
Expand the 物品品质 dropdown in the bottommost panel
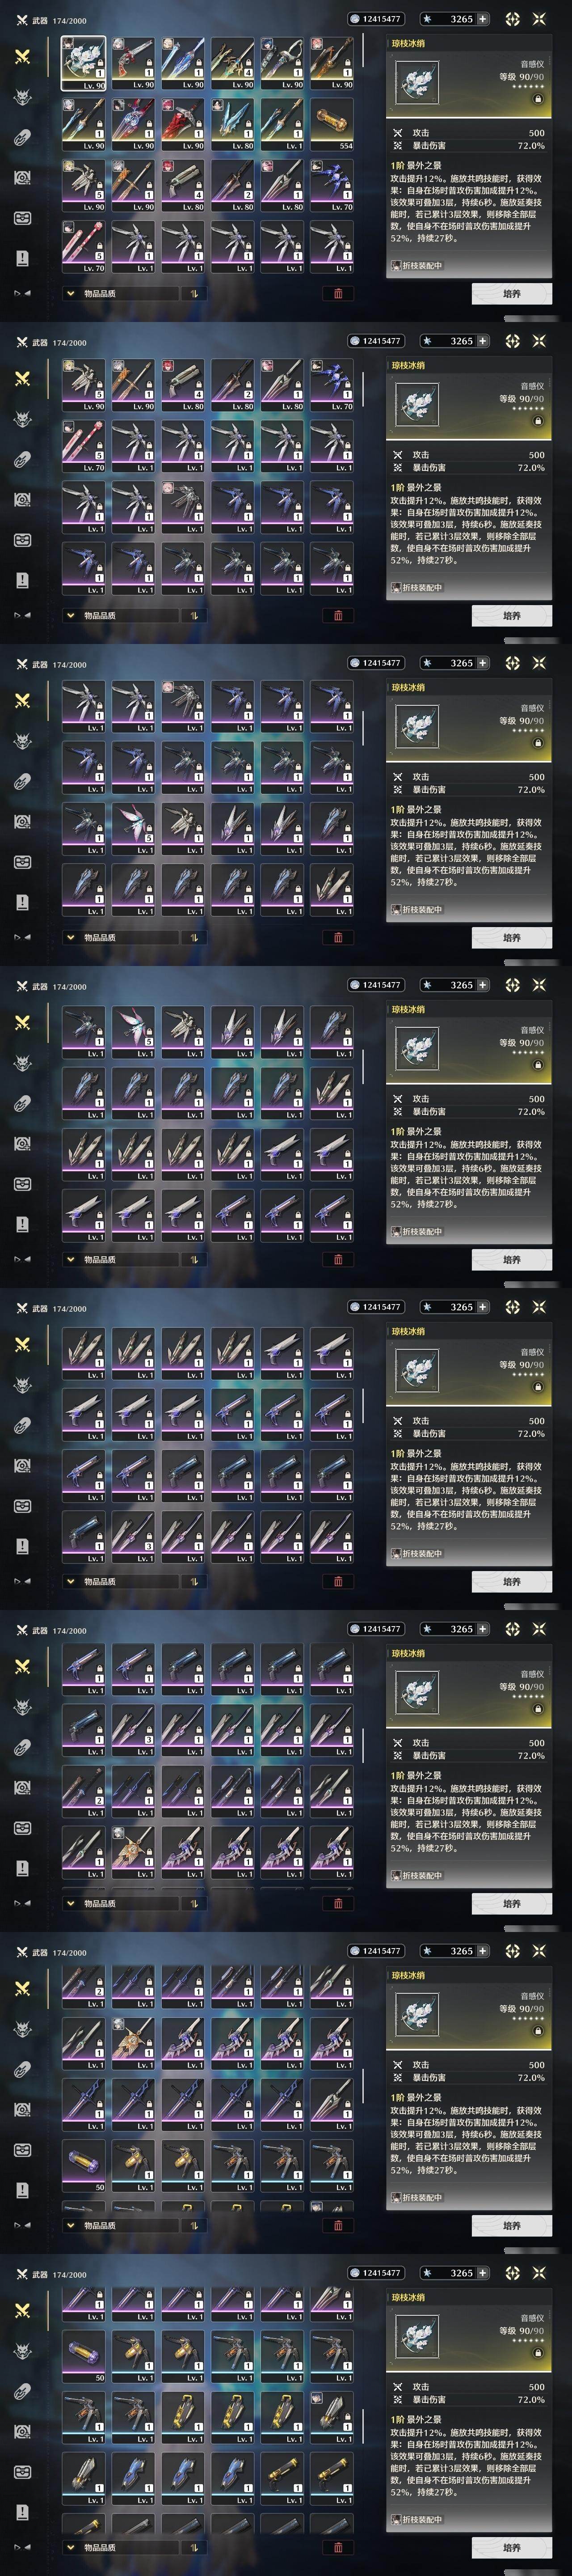[x=119, y=2547]
